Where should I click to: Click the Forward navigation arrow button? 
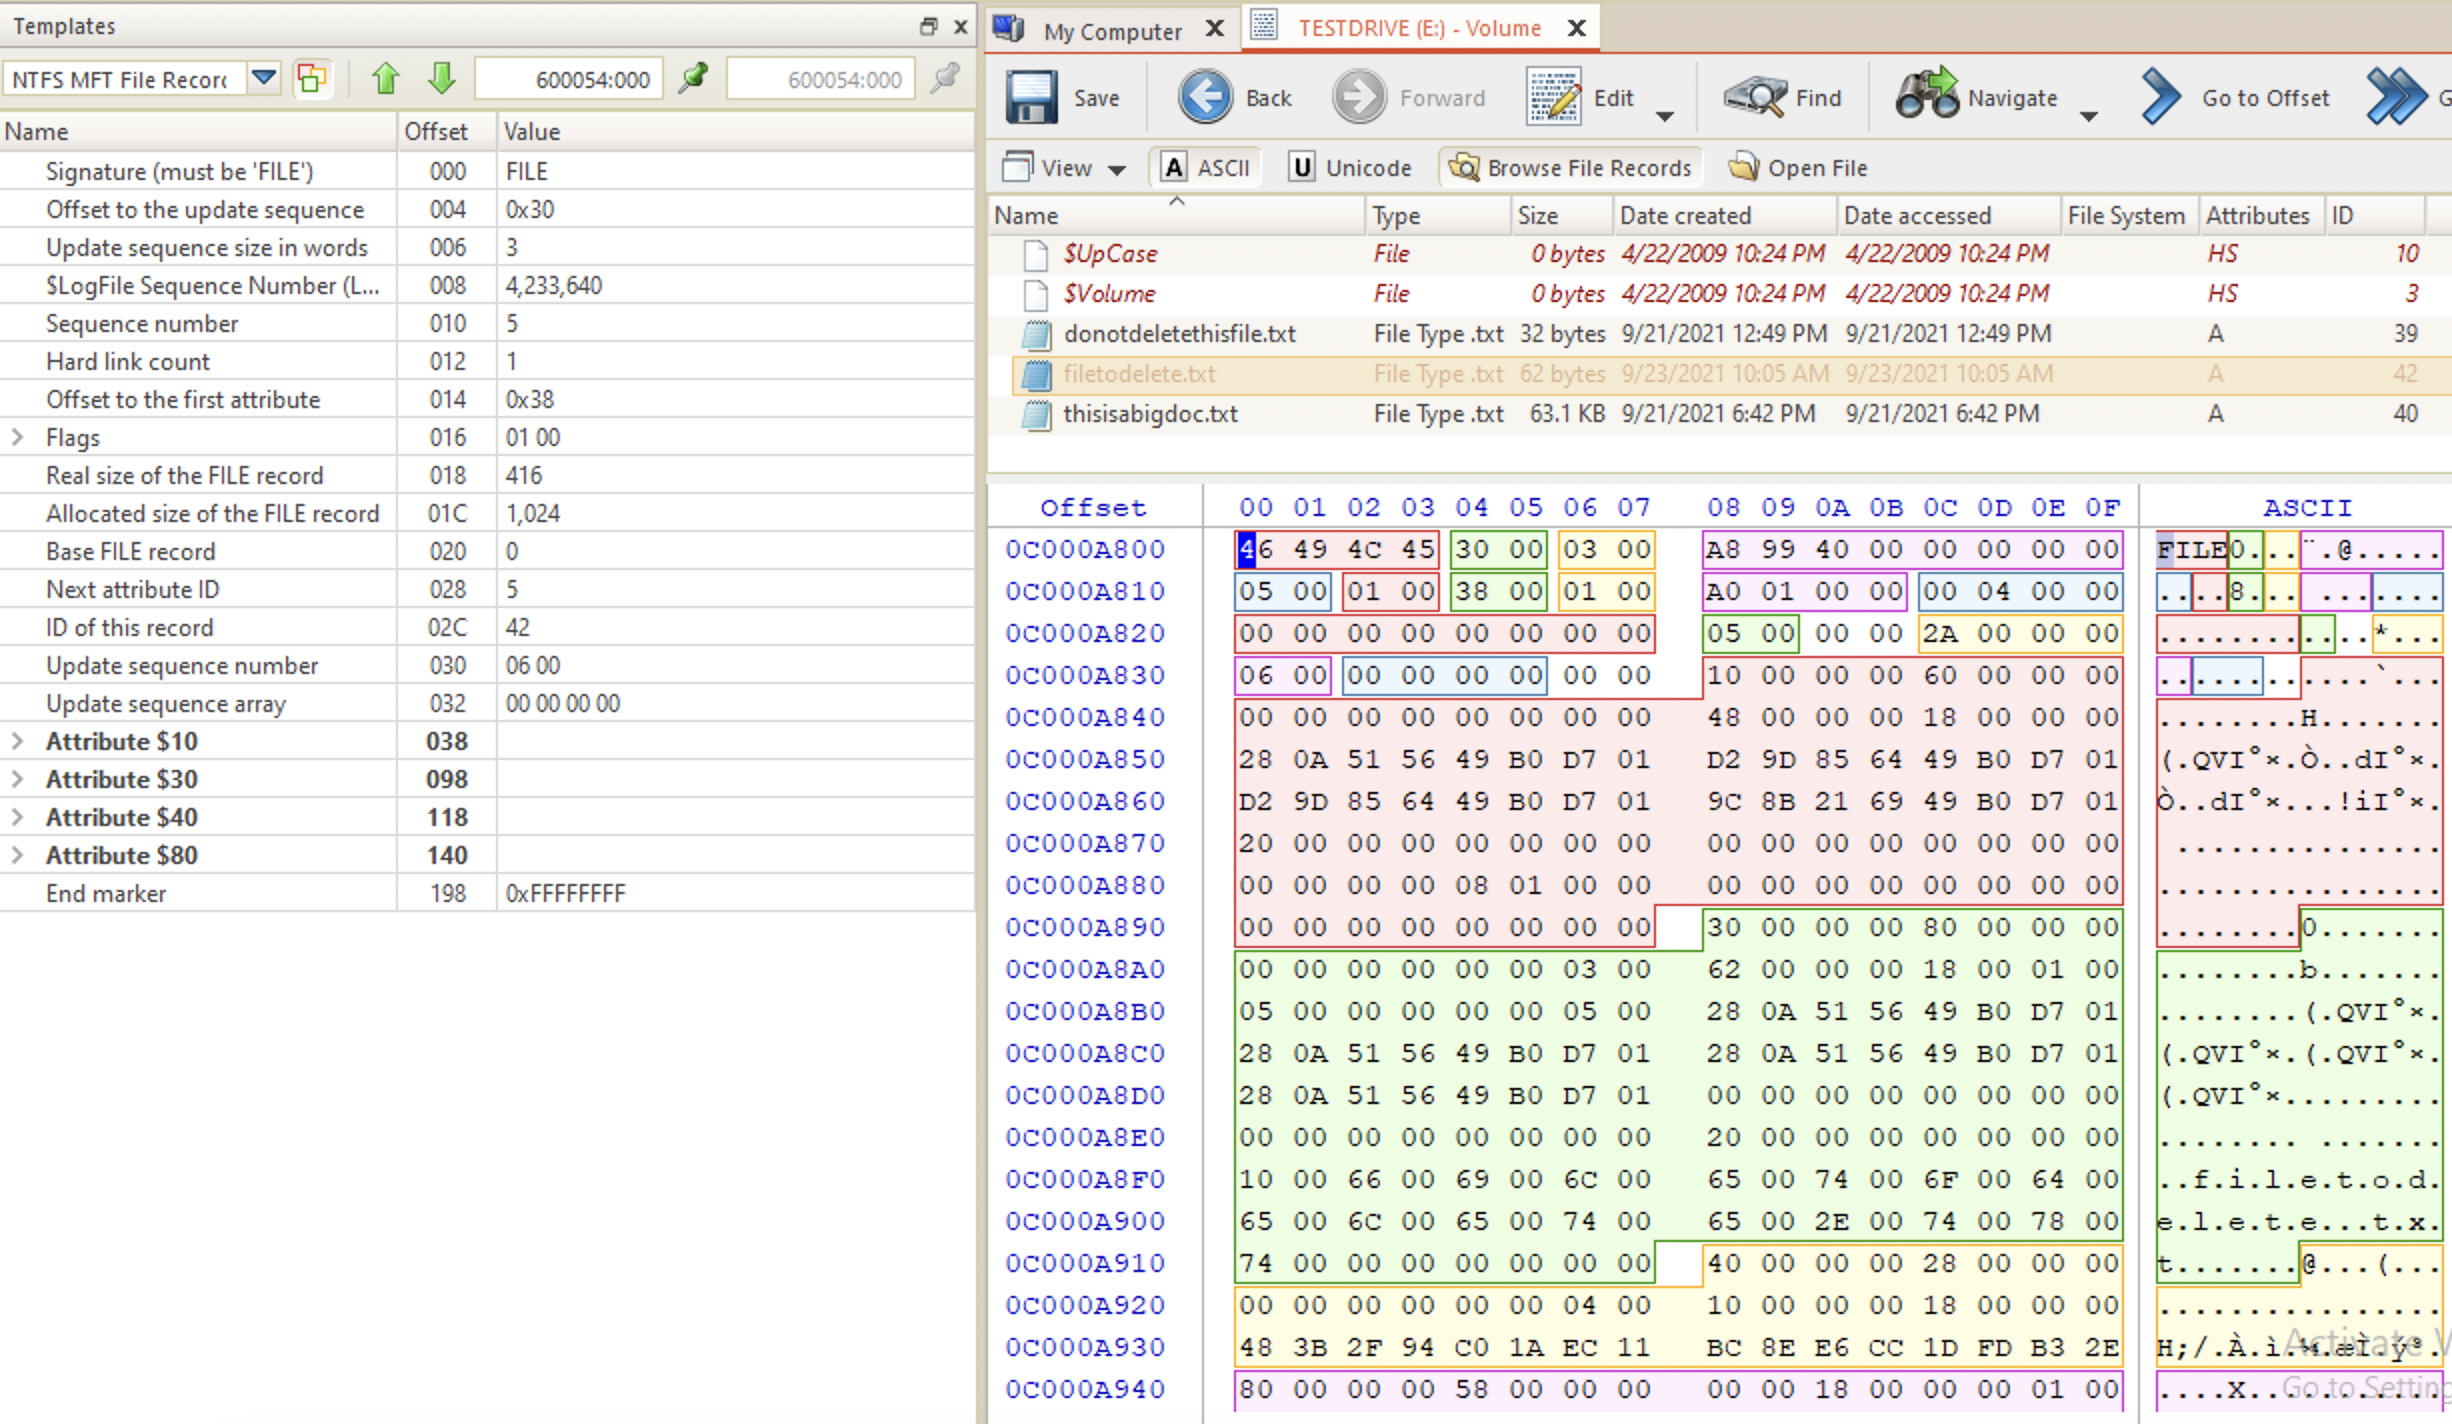(1357, 97)
